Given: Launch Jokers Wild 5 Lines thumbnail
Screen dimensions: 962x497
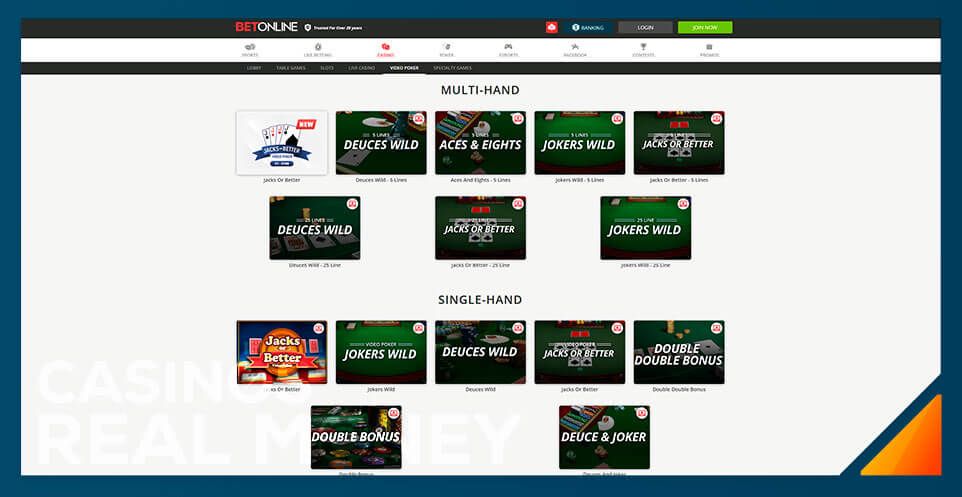Looking at the screenshot, I should click(x=580, y=143).
